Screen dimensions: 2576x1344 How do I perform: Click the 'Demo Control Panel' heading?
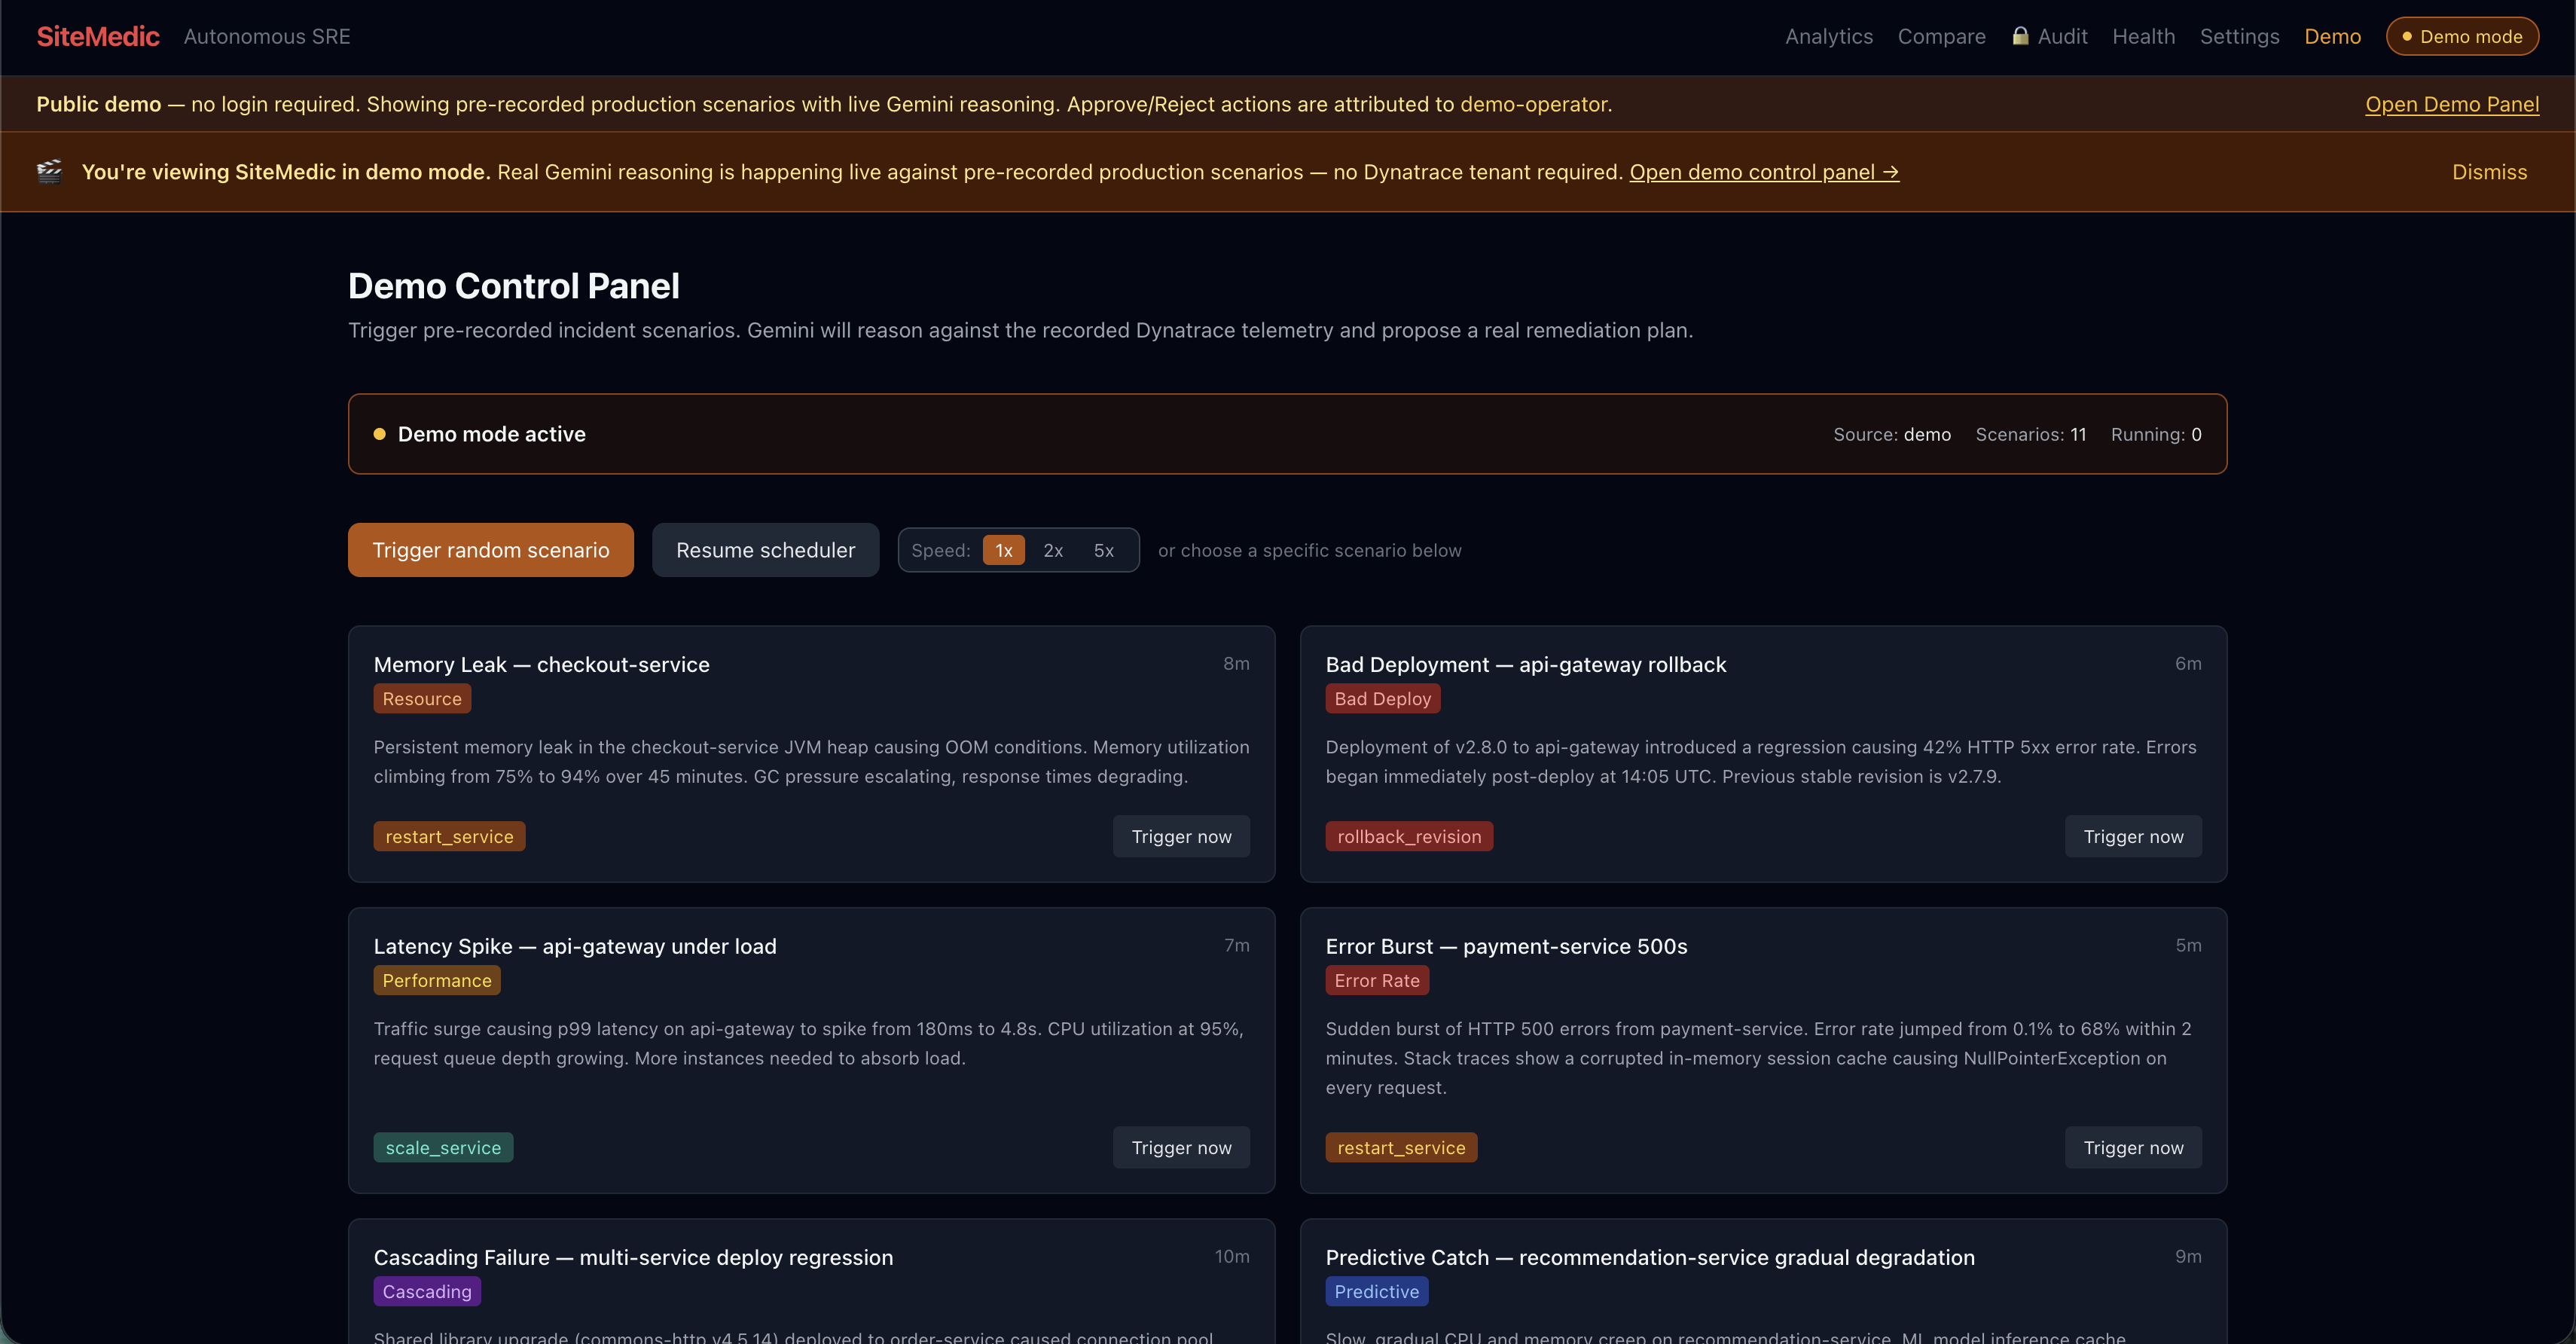tap(514, 286)
